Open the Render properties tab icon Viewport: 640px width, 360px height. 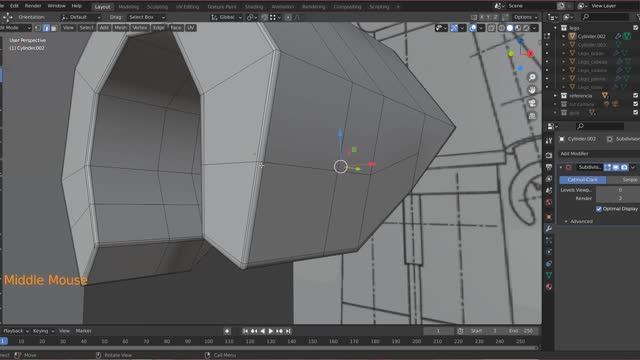pos(549,155)
